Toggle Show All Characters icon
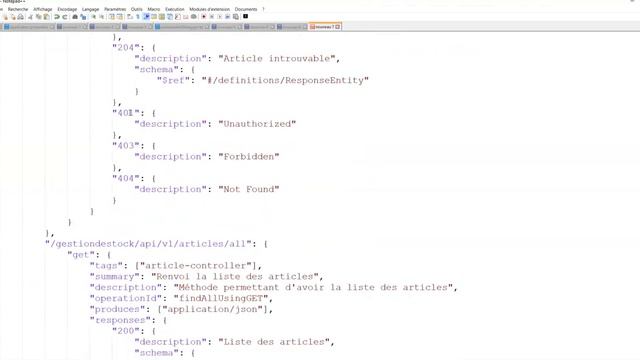Viewport: 640px width, 360px height. 138,17
